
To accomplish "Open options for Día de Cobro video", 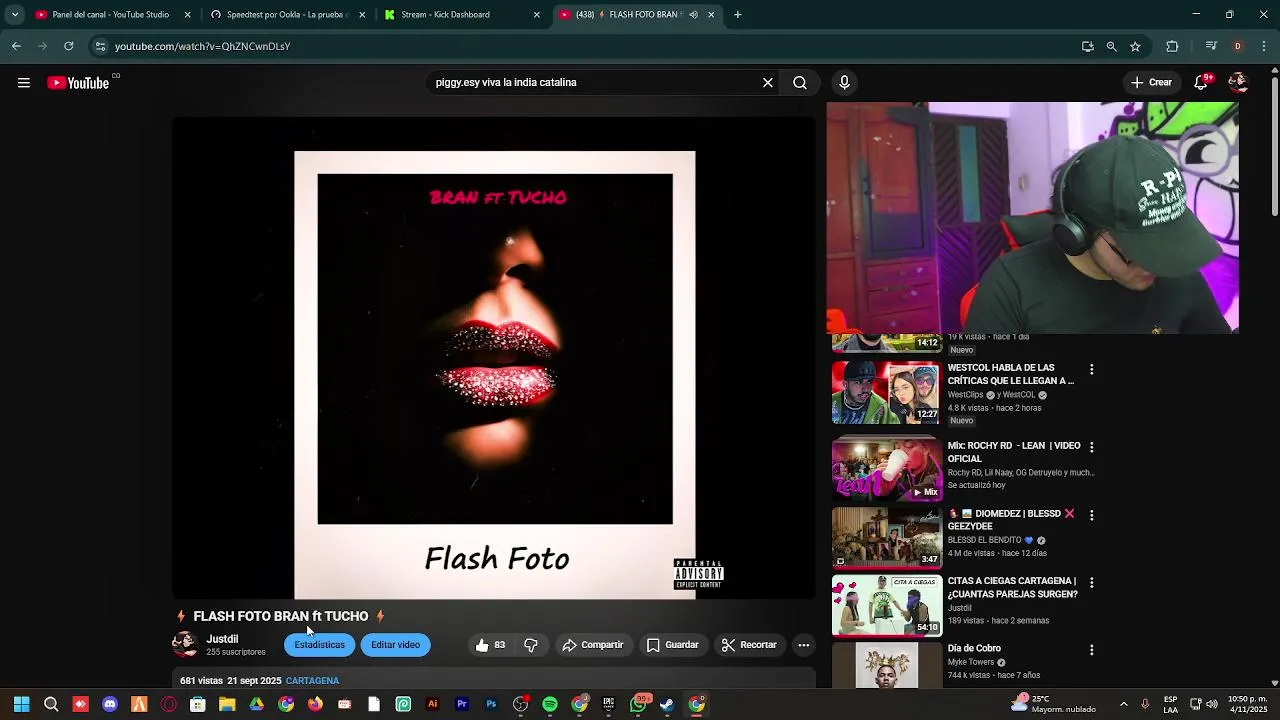I will point(1091,650).
